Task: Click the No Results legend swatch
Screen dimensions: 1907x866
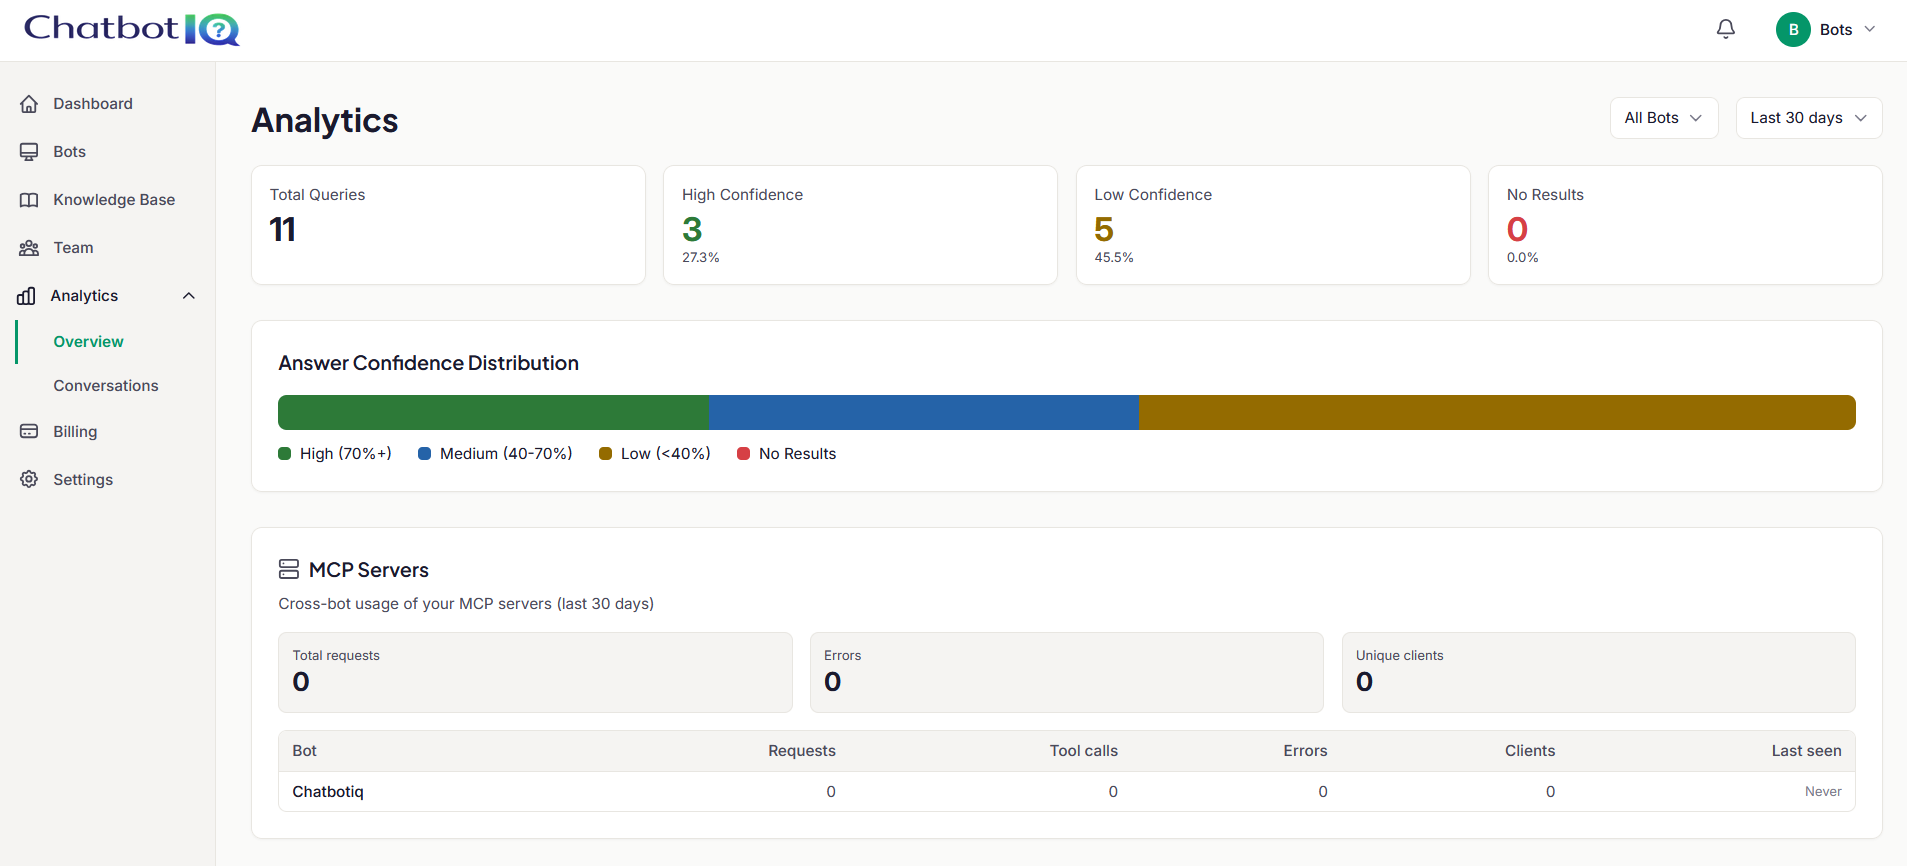Action: coord(743,454)
